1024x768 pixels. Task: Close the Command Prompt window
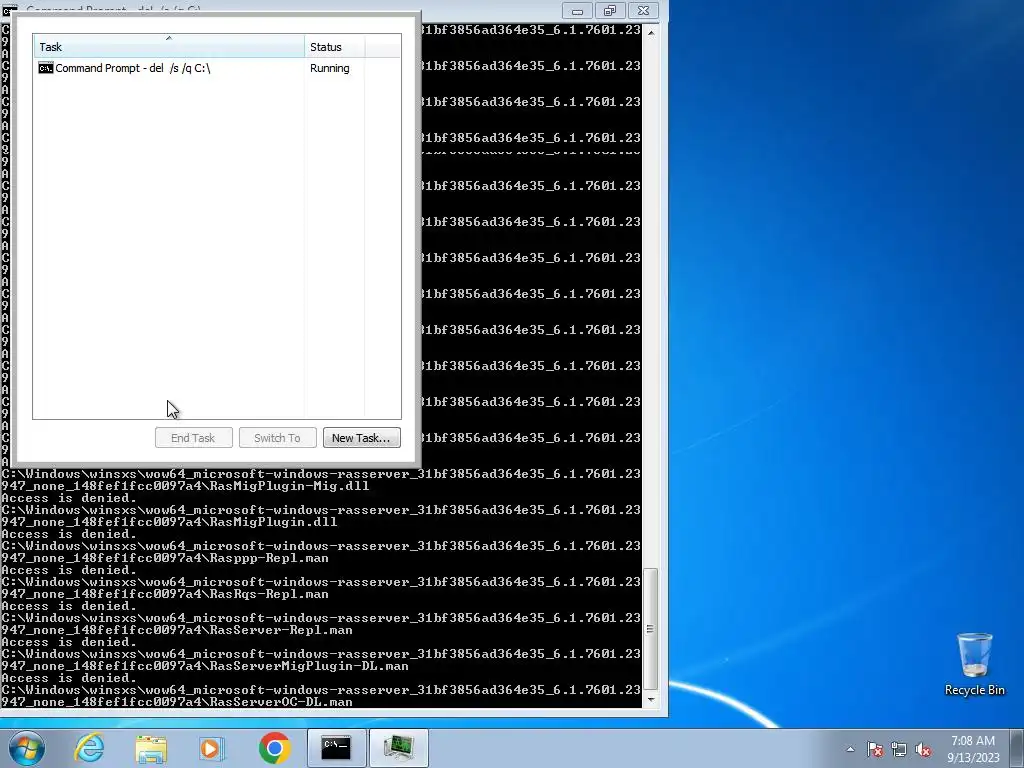(643, 10)
